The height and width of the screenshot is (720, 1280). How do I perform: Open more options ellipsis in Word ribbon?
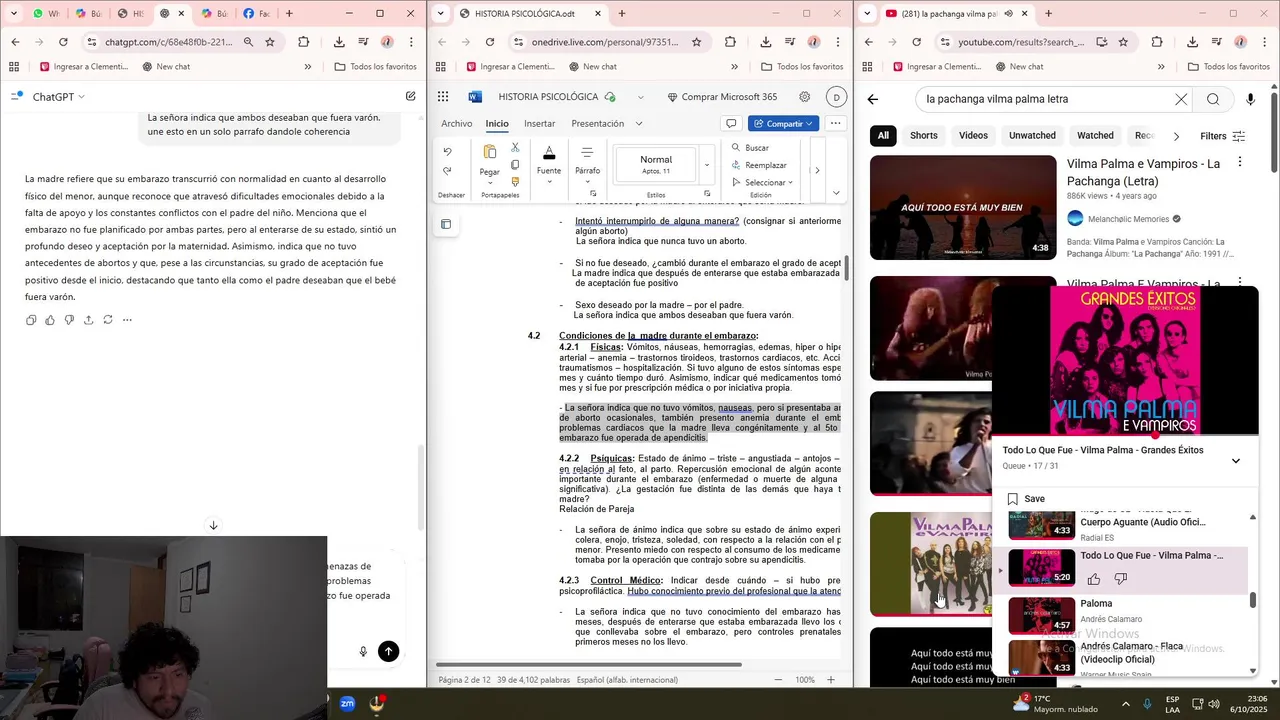click(x=835, y=124)
